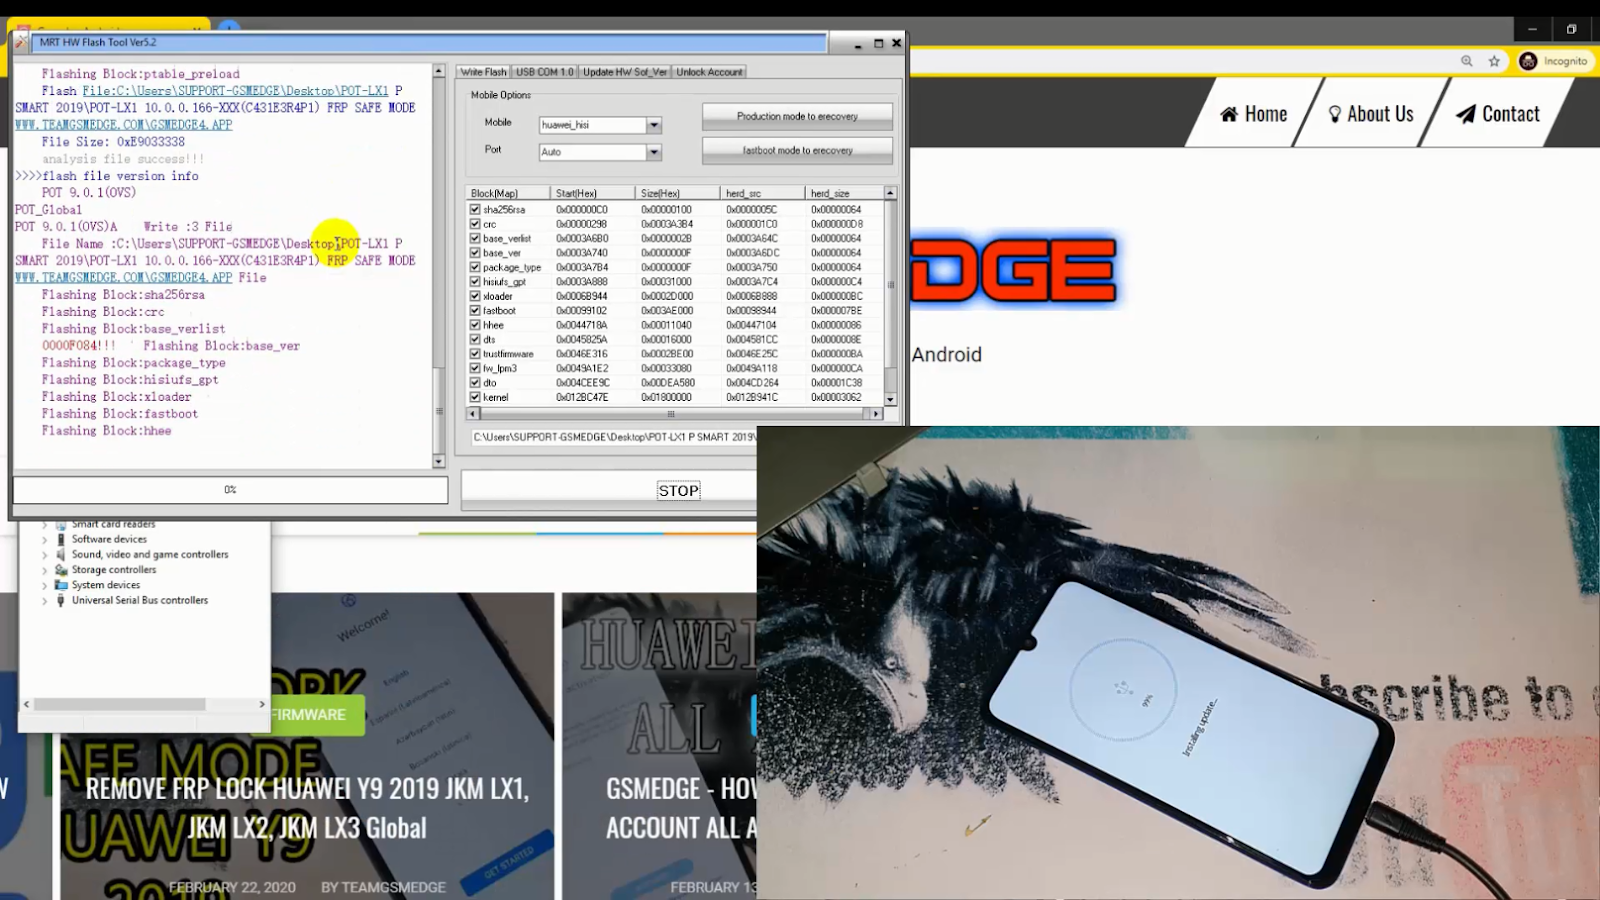Toggle the fastboot block checkbox
The width and height of the screenshot is (1600, 900).
(475, 310)
